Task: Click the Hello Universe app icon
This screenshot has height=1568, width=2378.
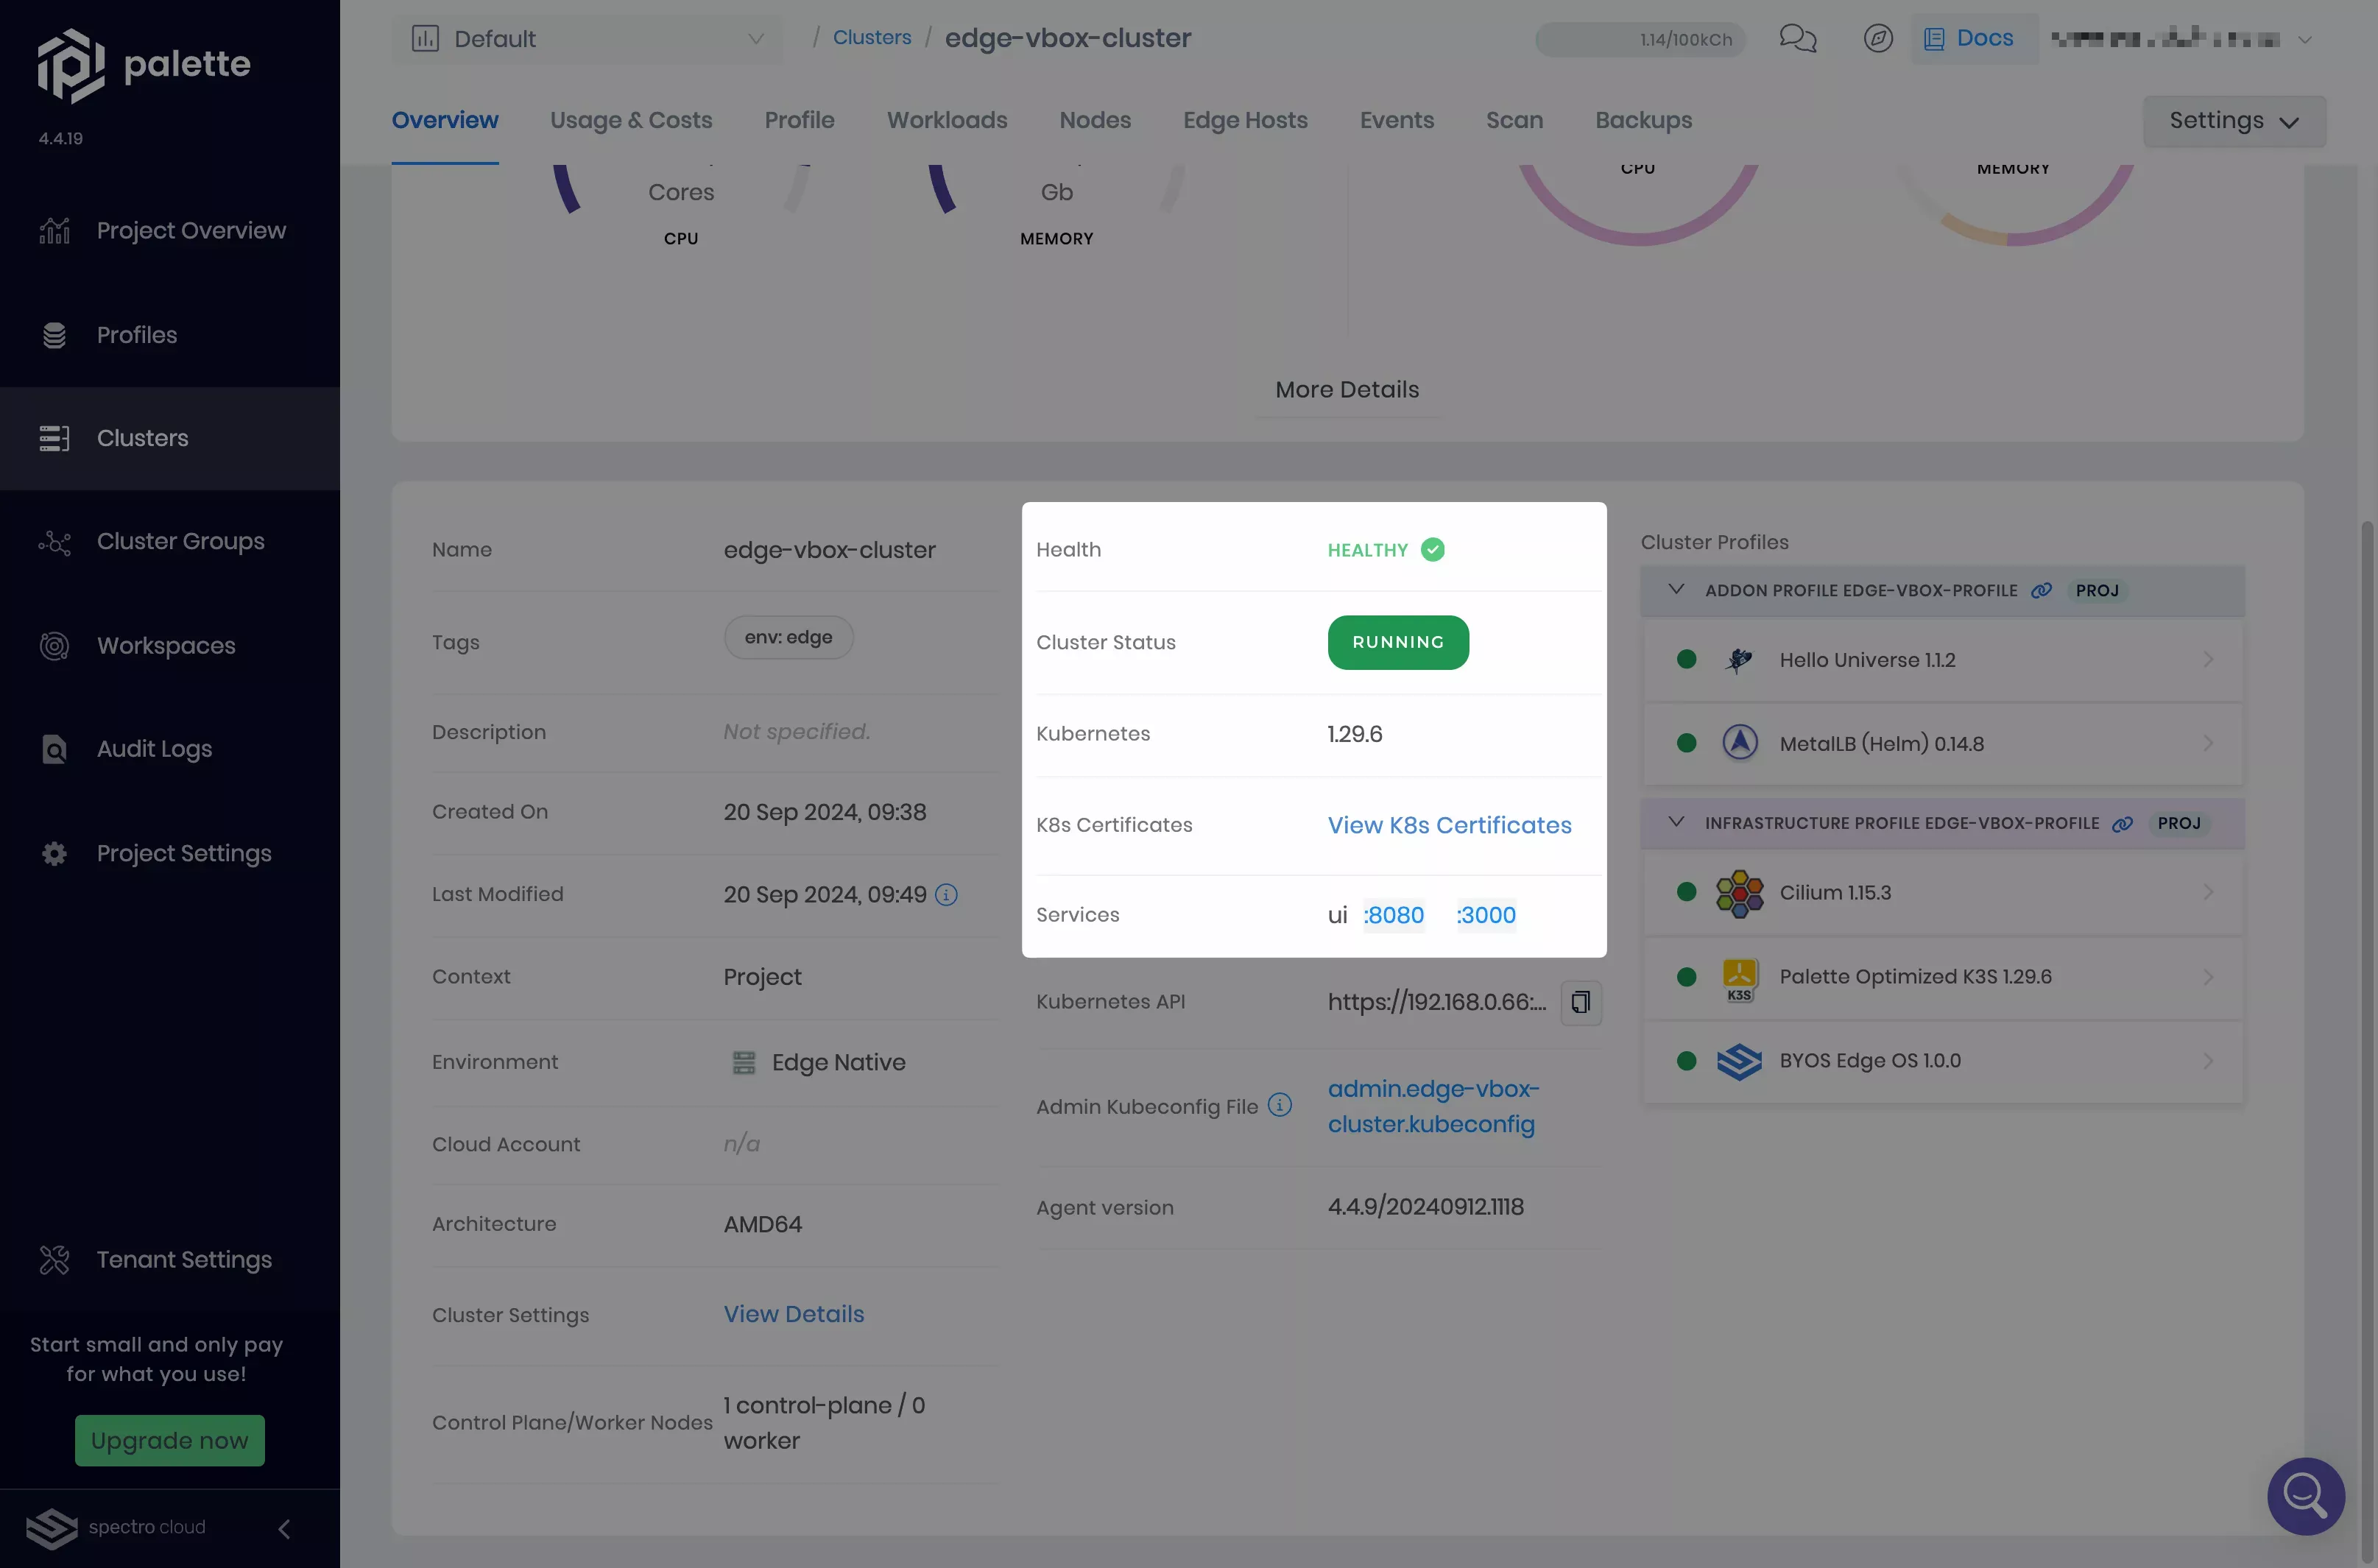Action: [x=1737, y=660]
